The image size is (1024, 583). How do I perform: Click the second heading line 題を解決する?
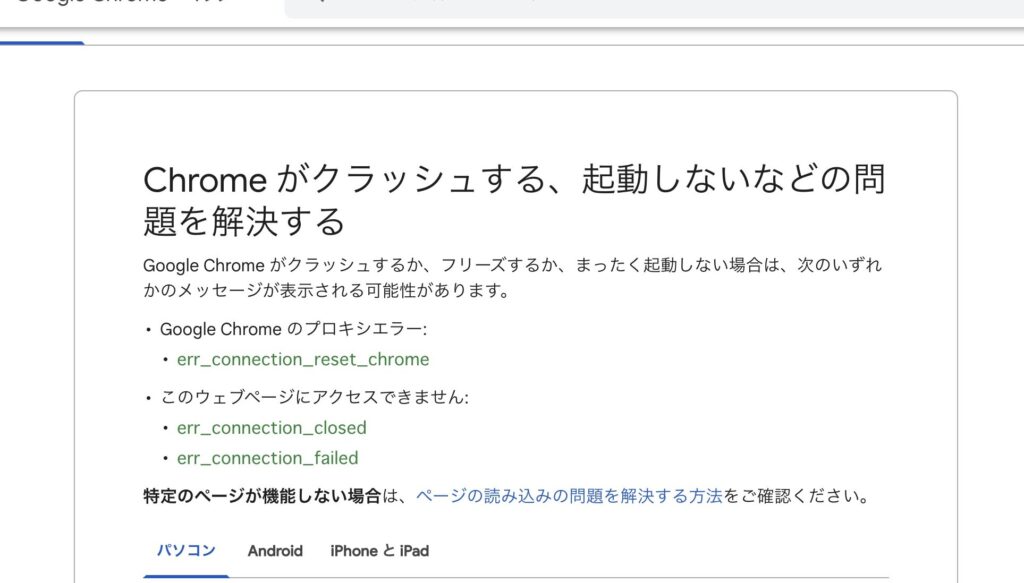244,221
